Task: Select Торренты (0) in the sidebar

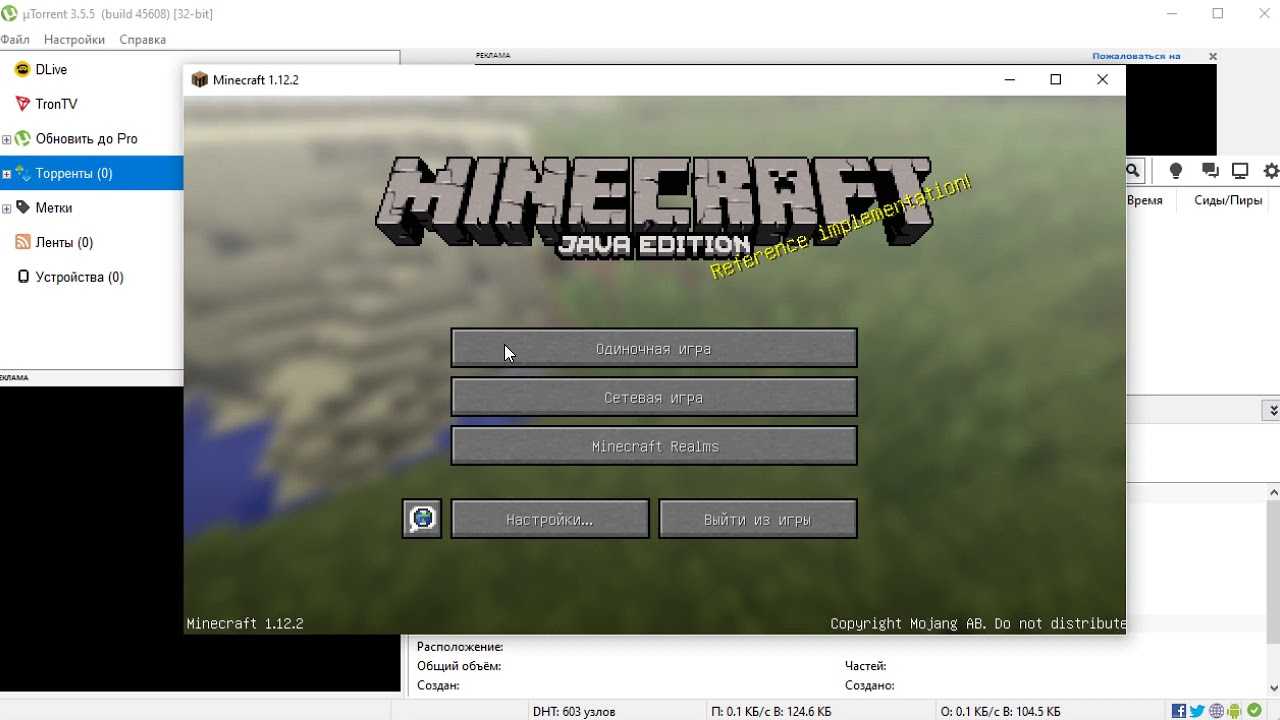Action: click(74, 173)
